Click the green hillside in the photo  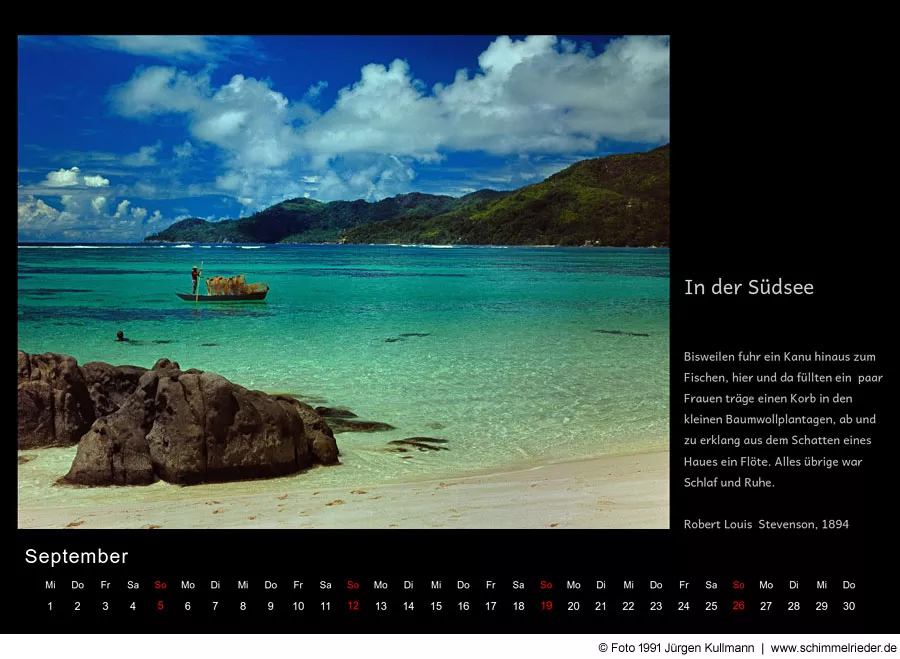click(x=560, y=205)
